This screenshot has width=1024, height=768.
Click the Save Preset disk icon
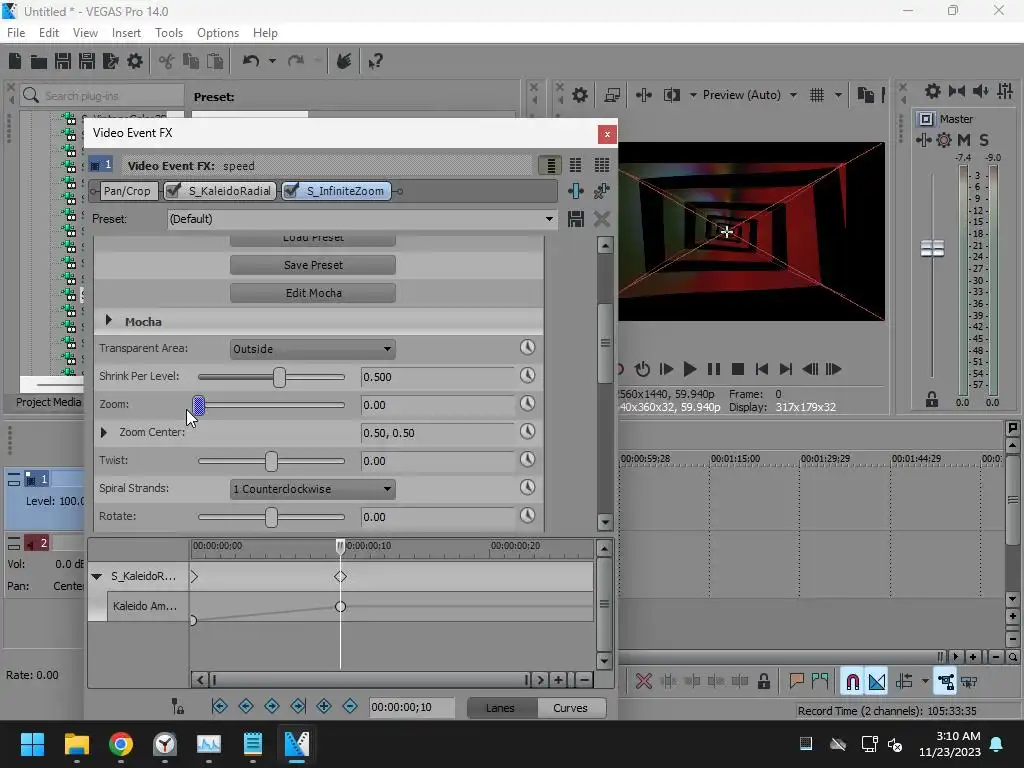click(575, 219)
